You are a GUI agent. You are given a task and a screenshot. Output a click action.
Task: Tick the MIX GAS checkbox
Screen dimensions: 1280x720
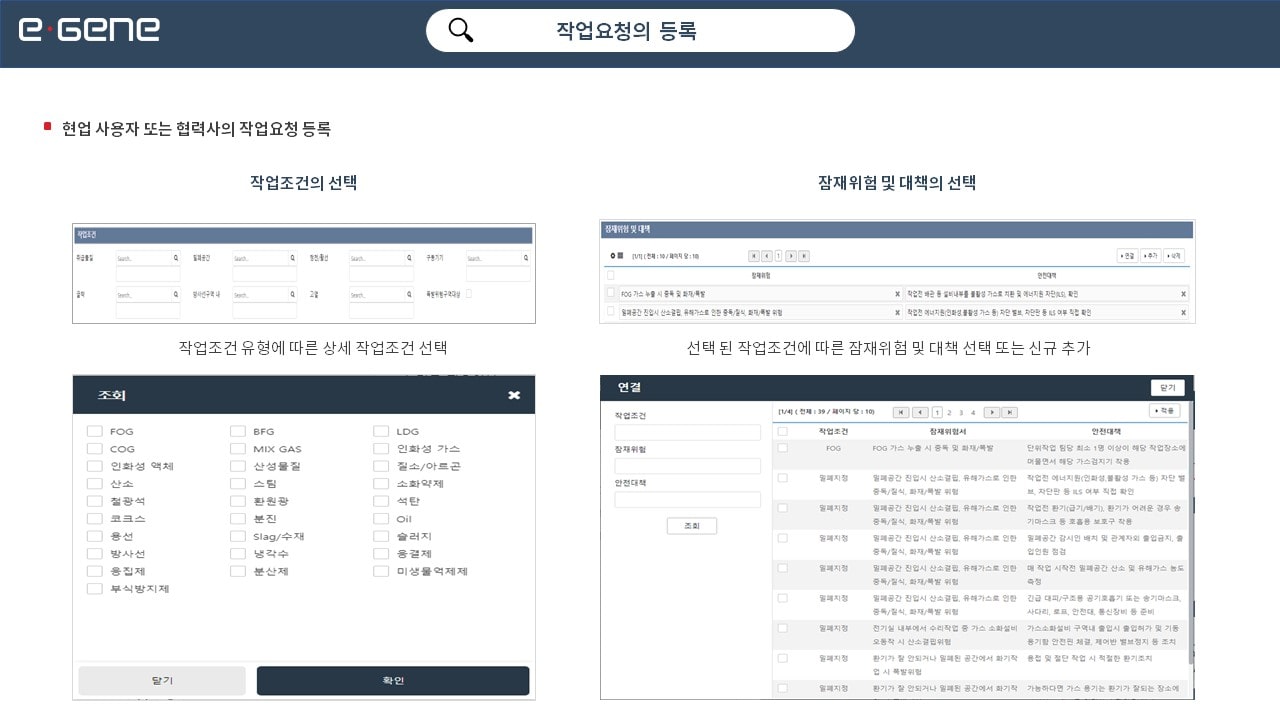(238, 449)
